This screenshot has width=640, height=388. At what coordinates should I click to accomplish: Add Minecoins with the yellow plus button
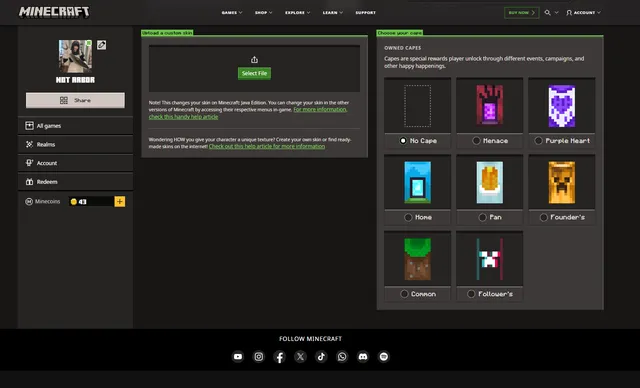point(120,202)
